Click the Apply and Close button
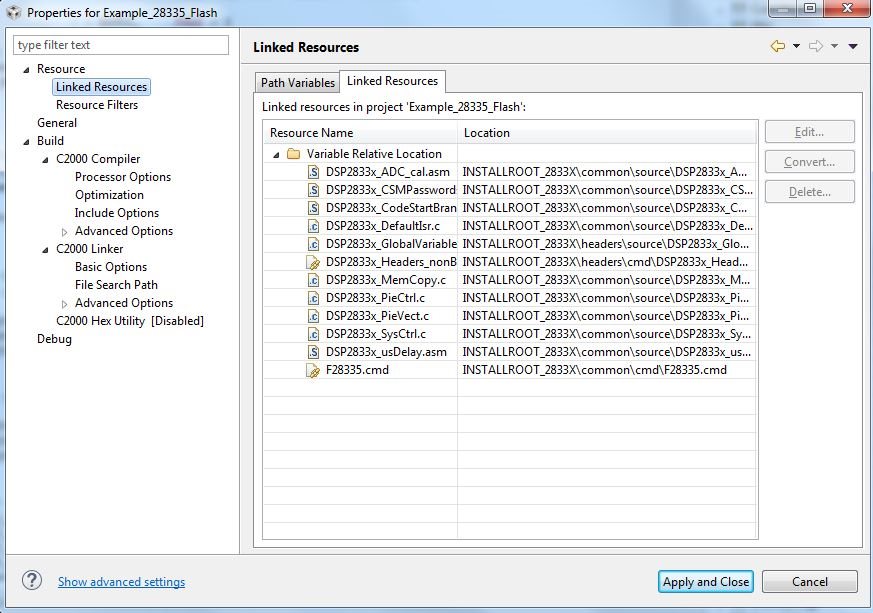This screenshot has width=873, height=613. point(705,581)
